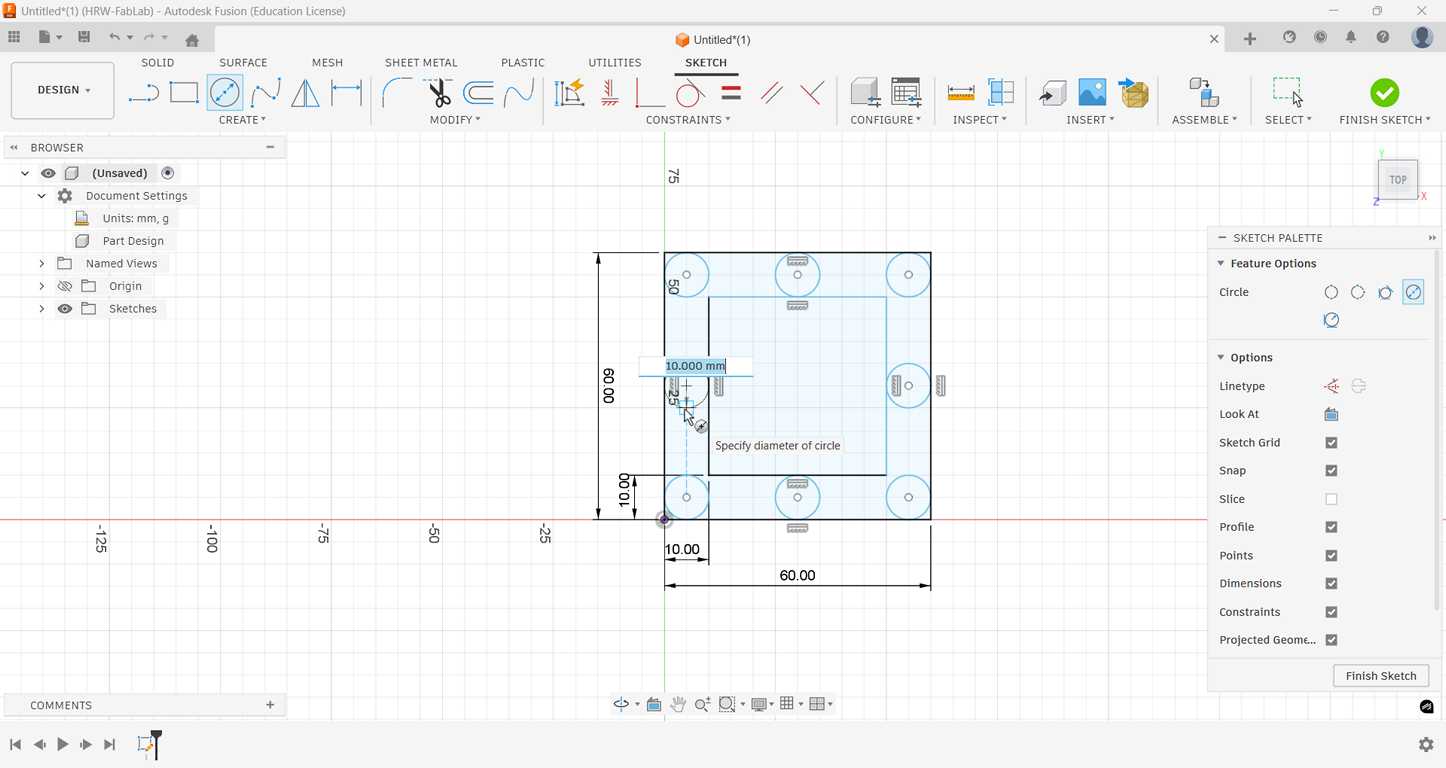Image resolution: width=1446 pixels, height=768 pixels.
Task: Apply the Equal constraint
Action: (x=731, y=93)
